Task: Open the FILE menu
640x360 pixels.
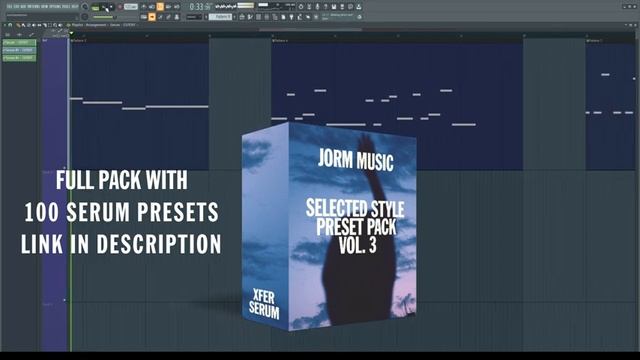Action: point(9,7)
